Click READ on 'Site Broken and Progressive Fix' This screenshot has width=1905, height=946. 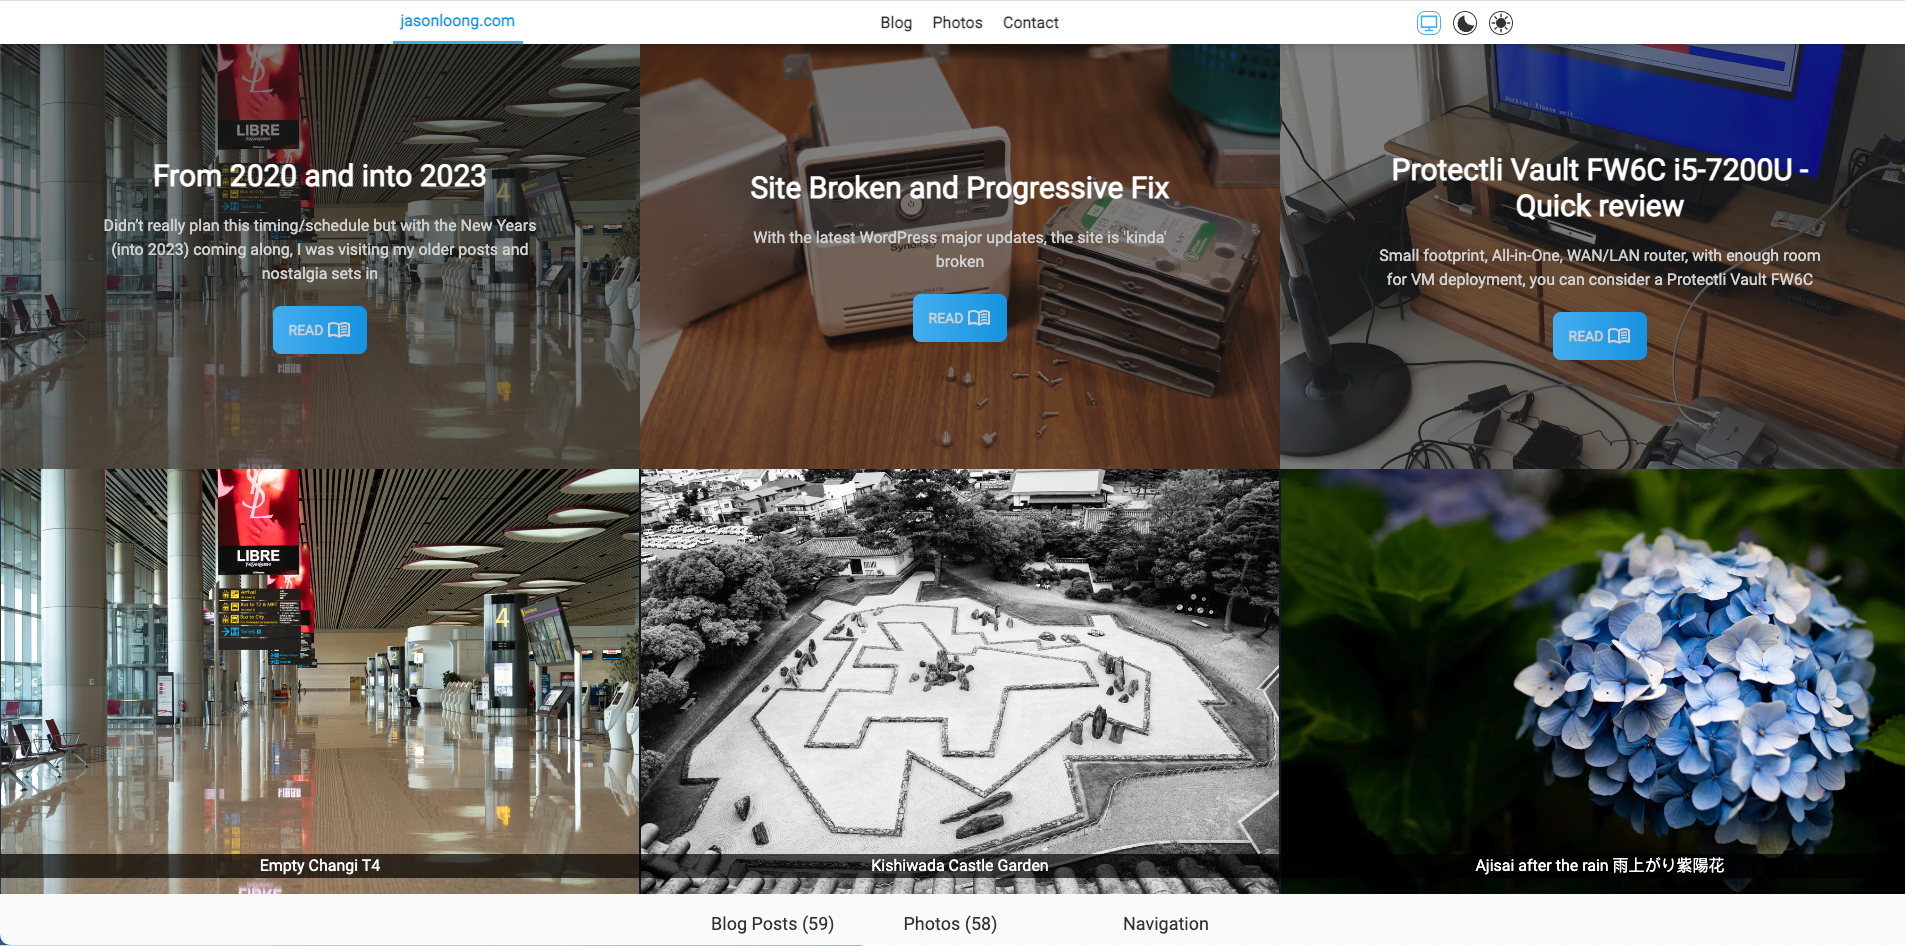pyautogui.click(x=958, y=317)
